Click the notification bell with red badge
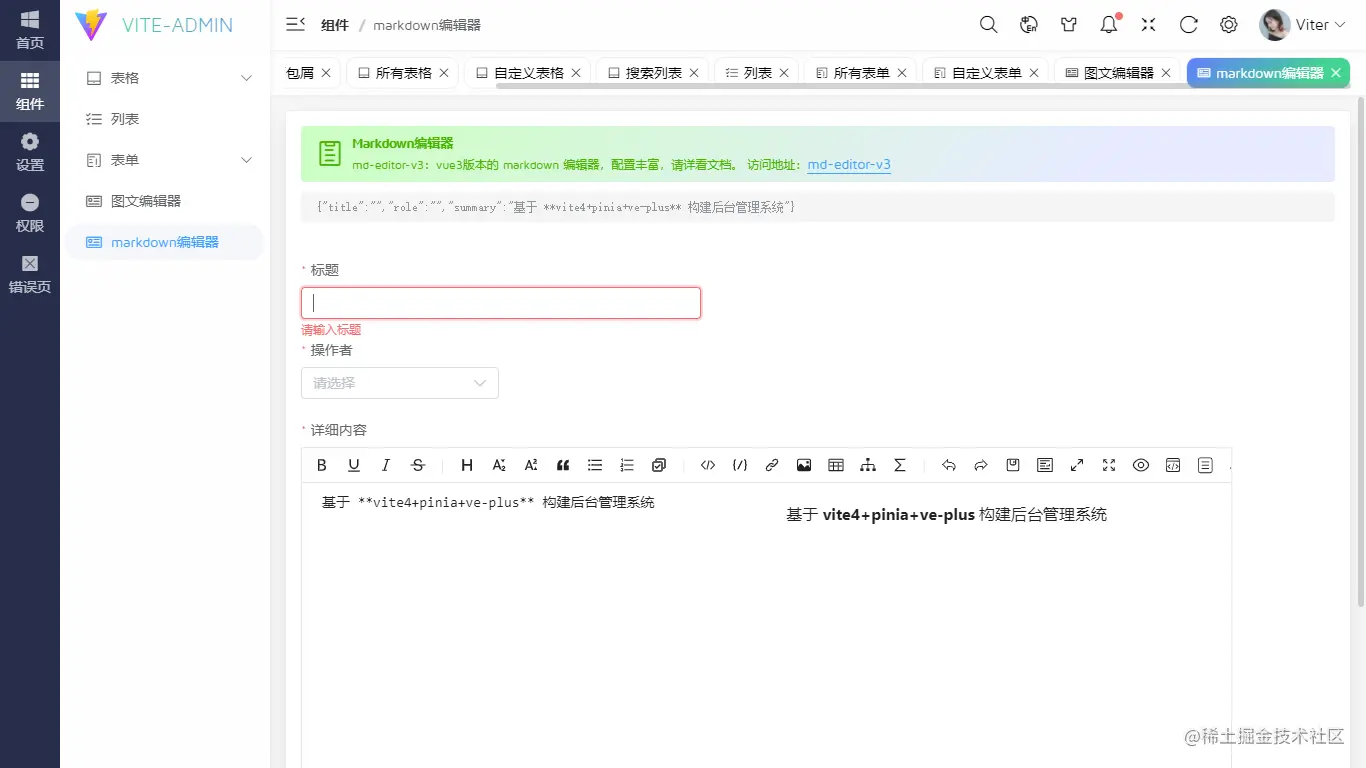 click(x=1108, y=24)
